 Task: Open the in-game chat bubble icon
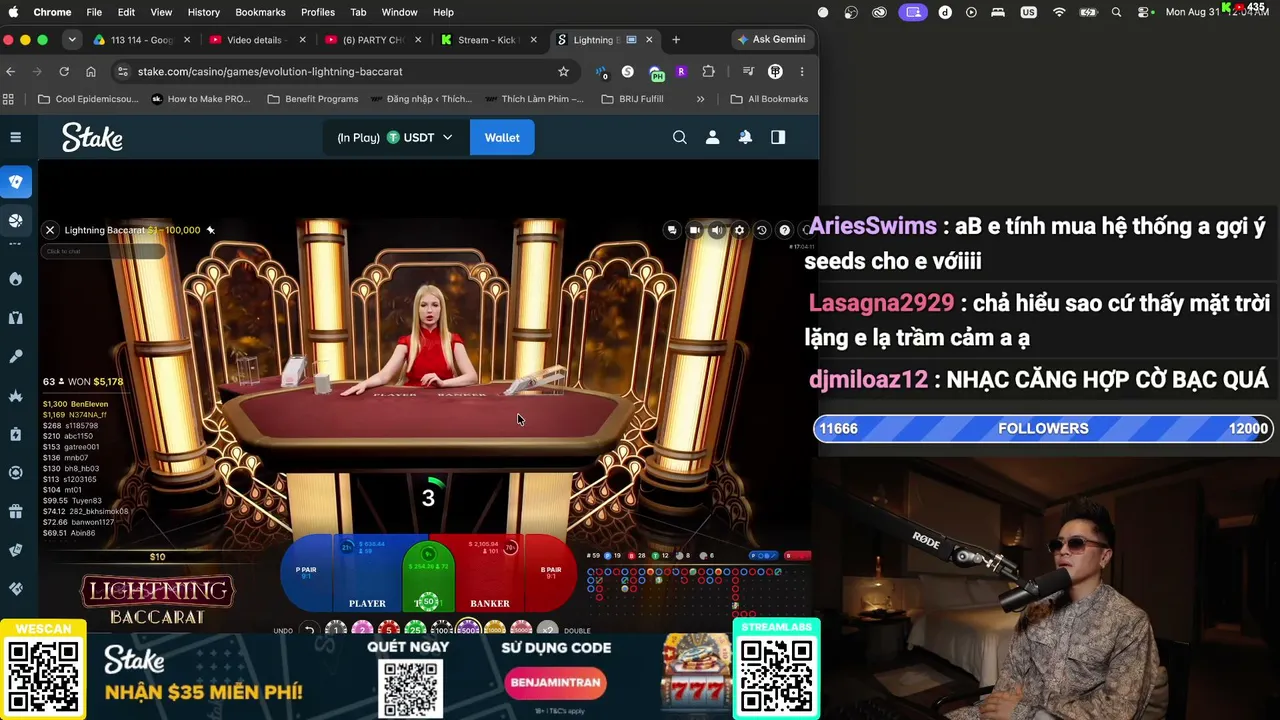(x=672, y=230)
